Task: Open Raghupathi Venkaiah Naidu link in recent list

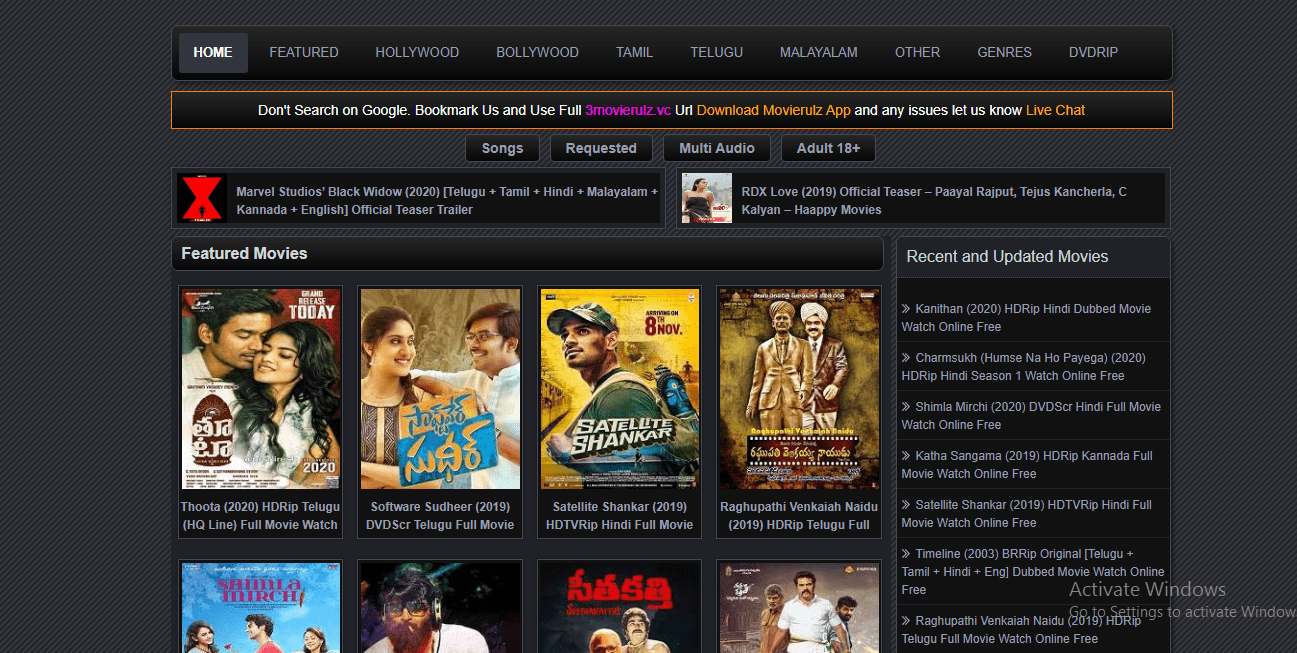Action: pyautogui.click(x=1021, y=629)
